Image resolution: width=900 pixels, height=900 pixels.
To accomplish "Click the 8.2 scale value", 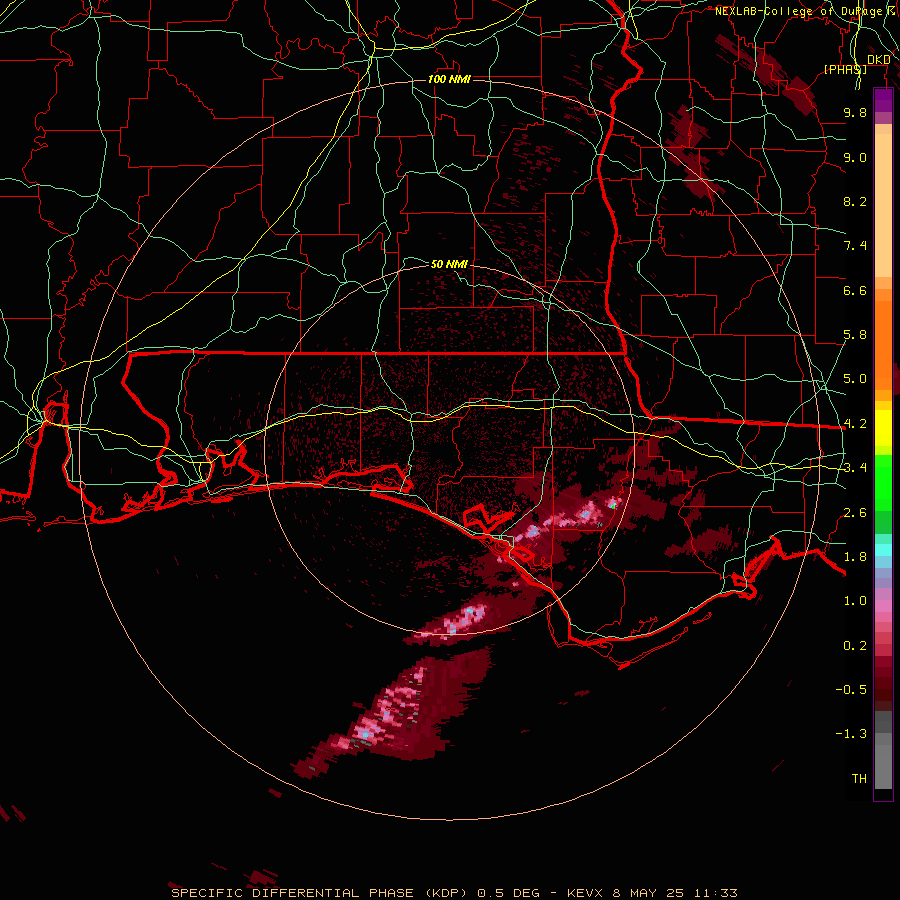I will tap(855, 201).
